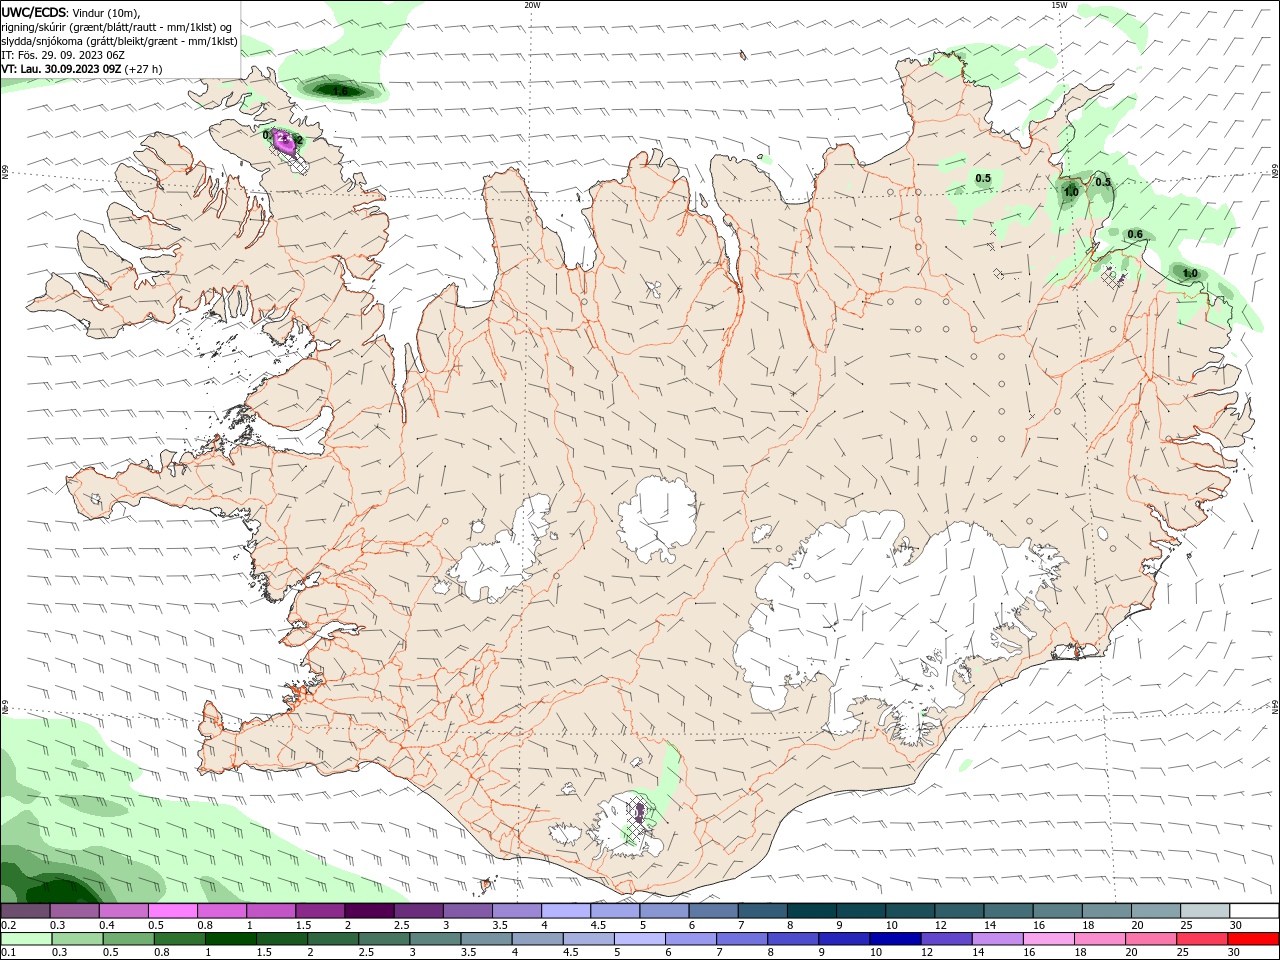Screen dimensions: 1280x960
Task: Pick the darkest purple swatch labeled 2 in upper legend
Action: click(369, 911)
